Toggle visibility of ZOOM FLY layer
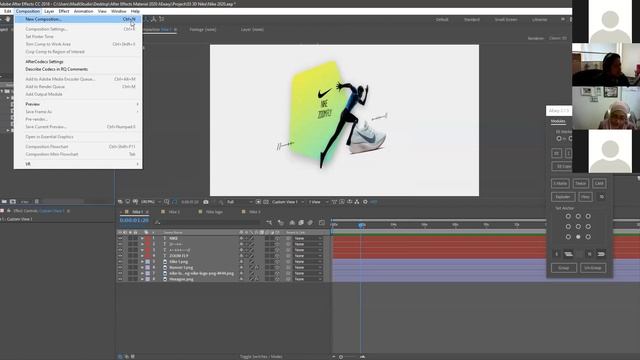The width and height of the screenshot is (640, 360). click(x=120, y=256)
